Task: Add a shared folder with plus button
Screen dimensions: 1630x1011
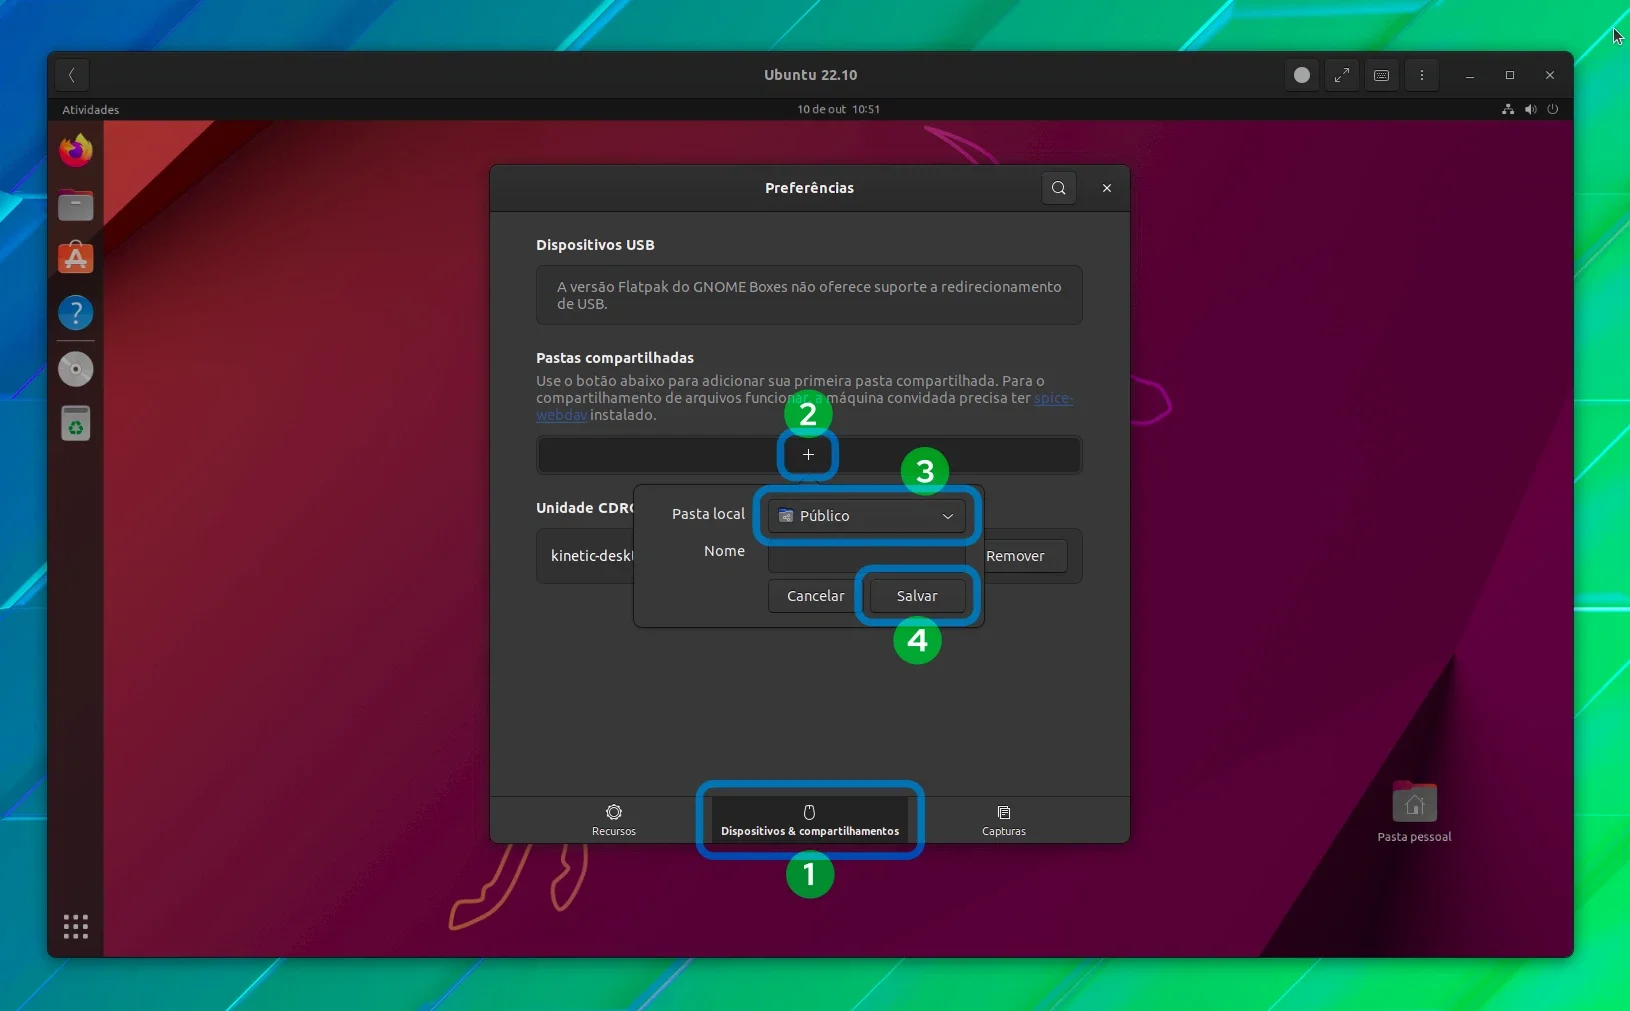Action: 808,455
